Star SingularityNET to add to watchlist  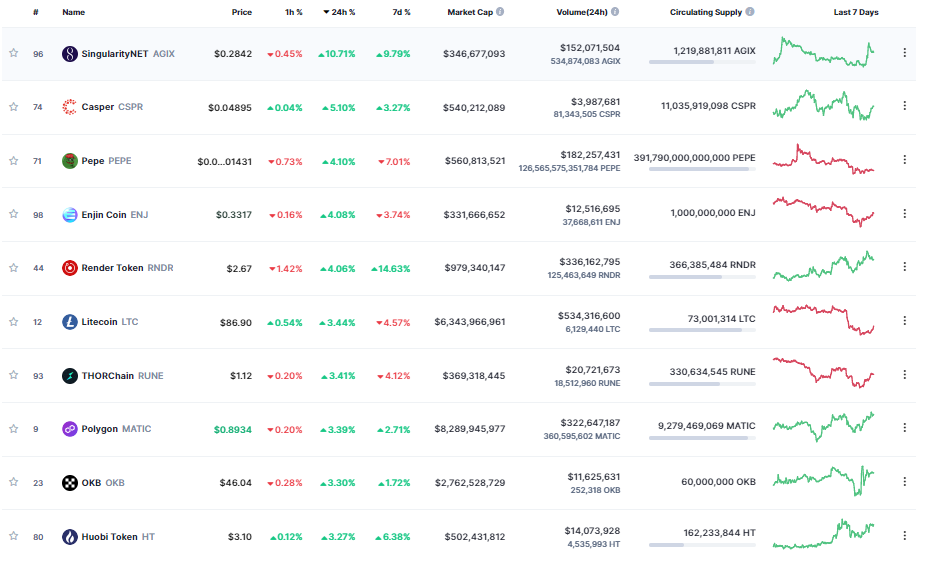coord(14,53)
